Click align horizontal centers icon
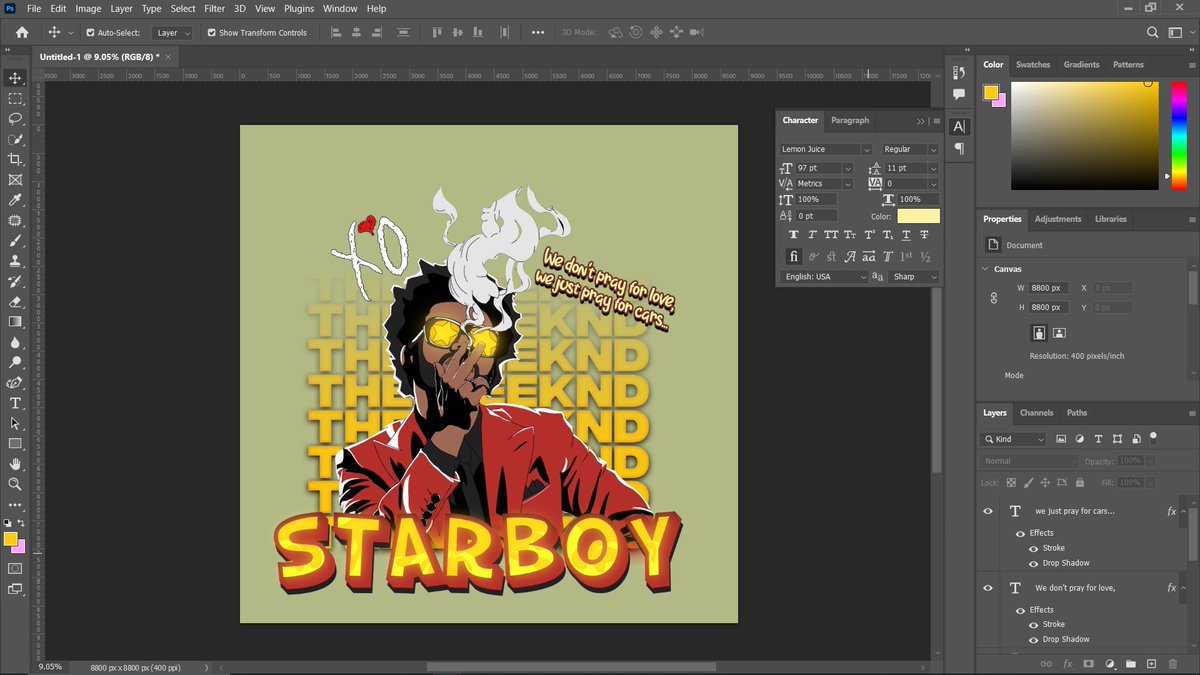The height and width of the screenshot is (675, 1200). click(x=358, y=32)
